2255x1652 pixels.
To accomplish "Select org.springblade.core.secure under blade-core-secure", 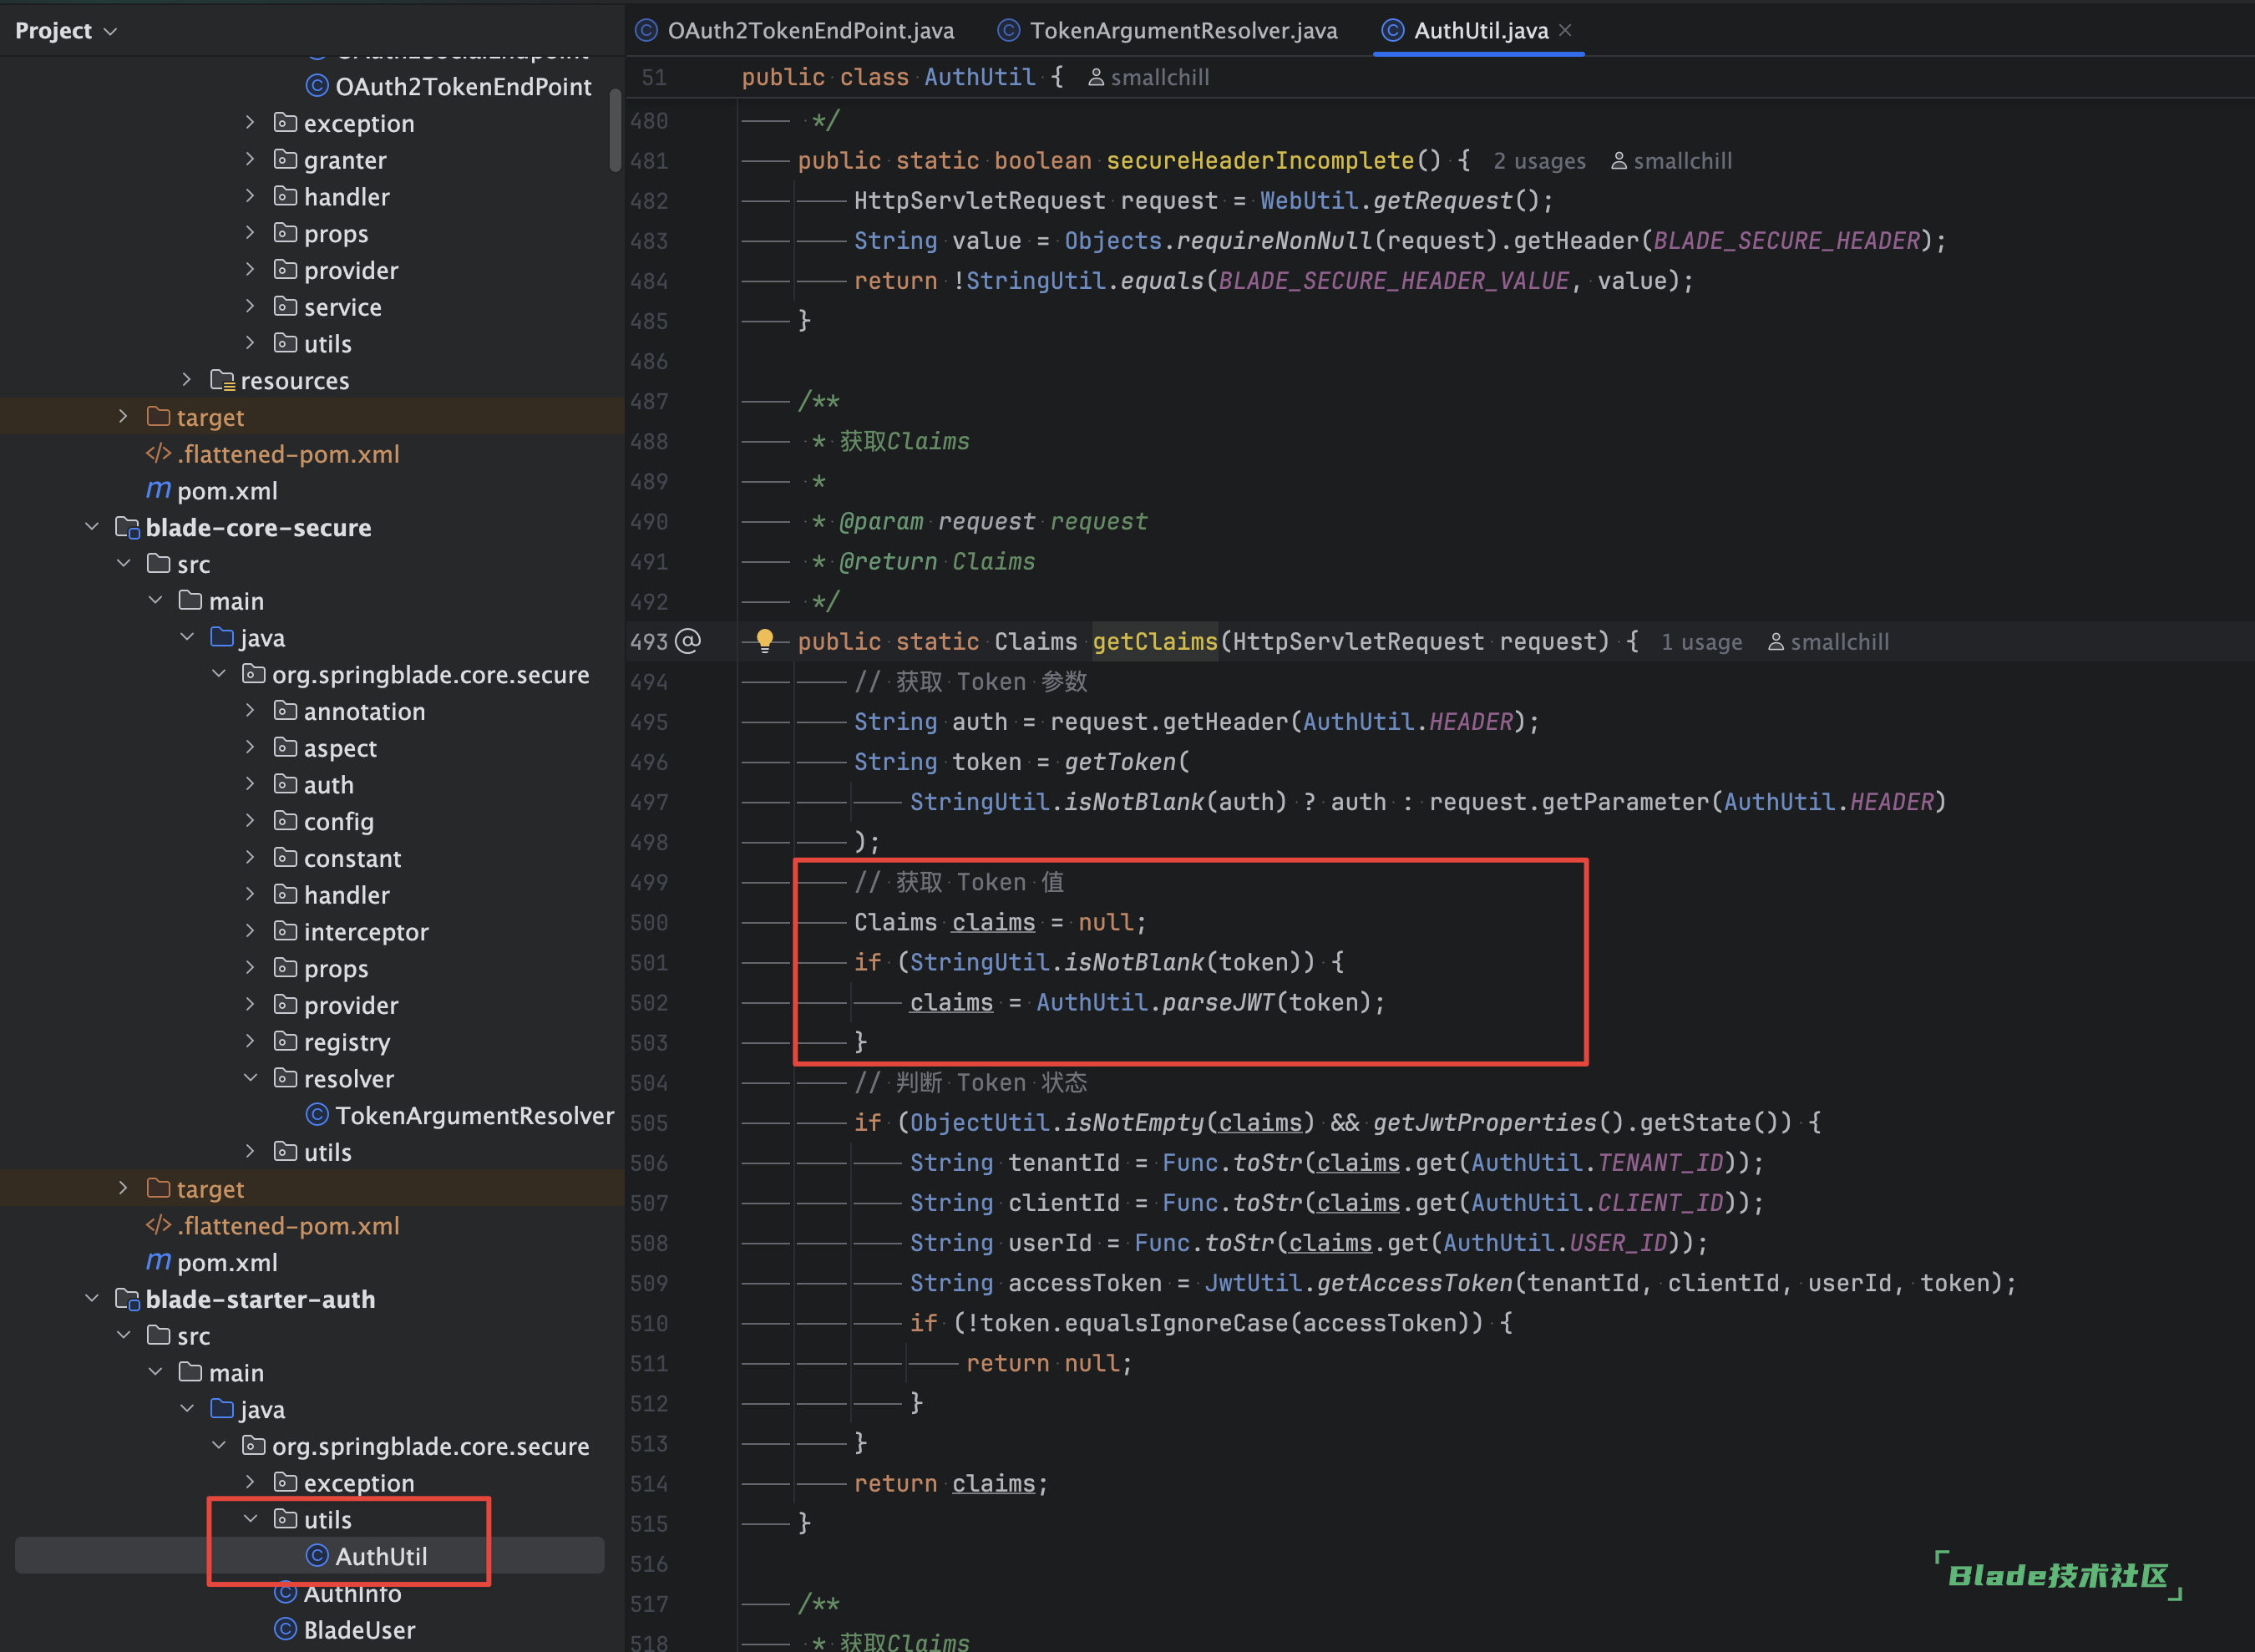I will [x=431, y=674].
